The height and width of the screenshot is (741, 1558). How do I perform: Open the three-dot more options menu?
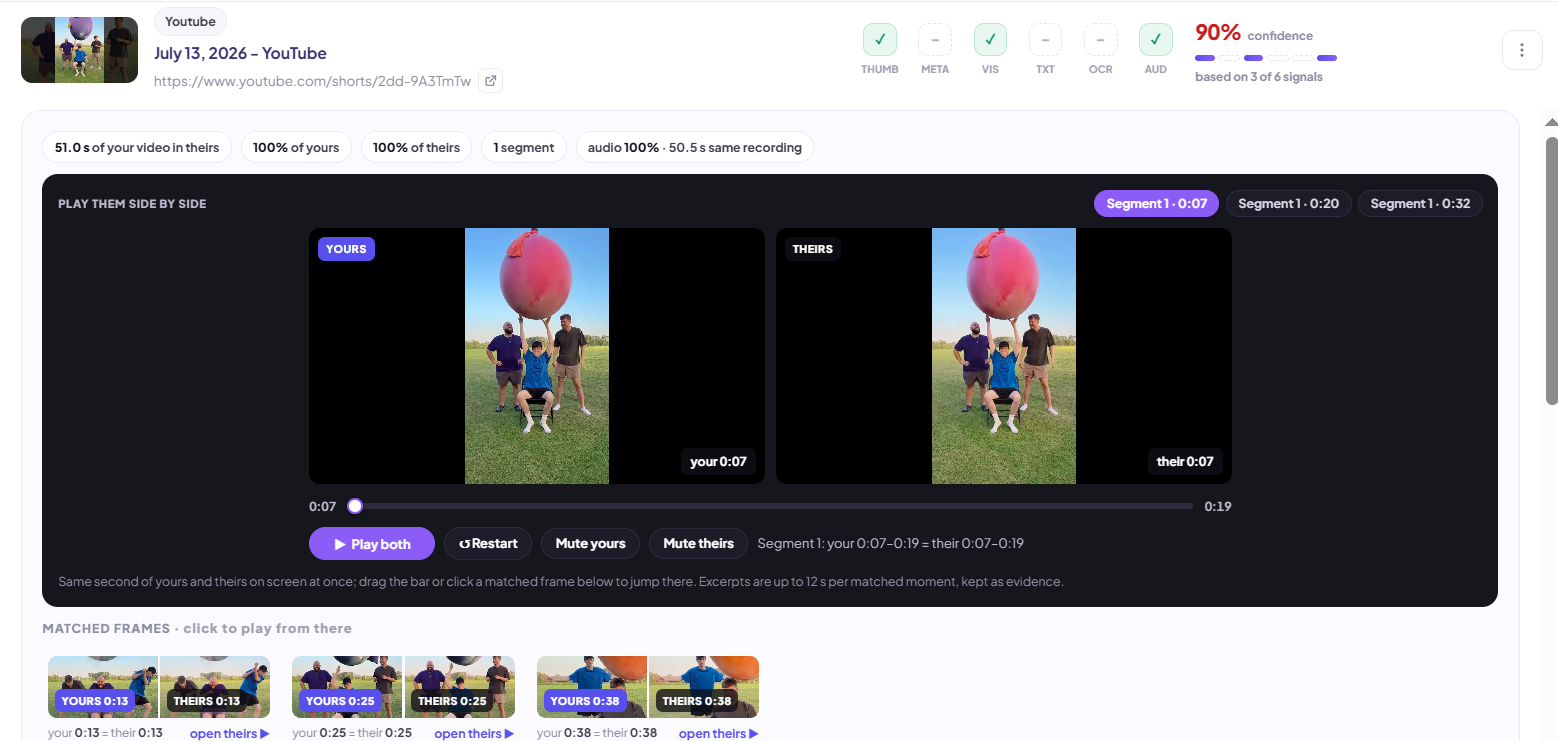click(x=1522, y=50)
